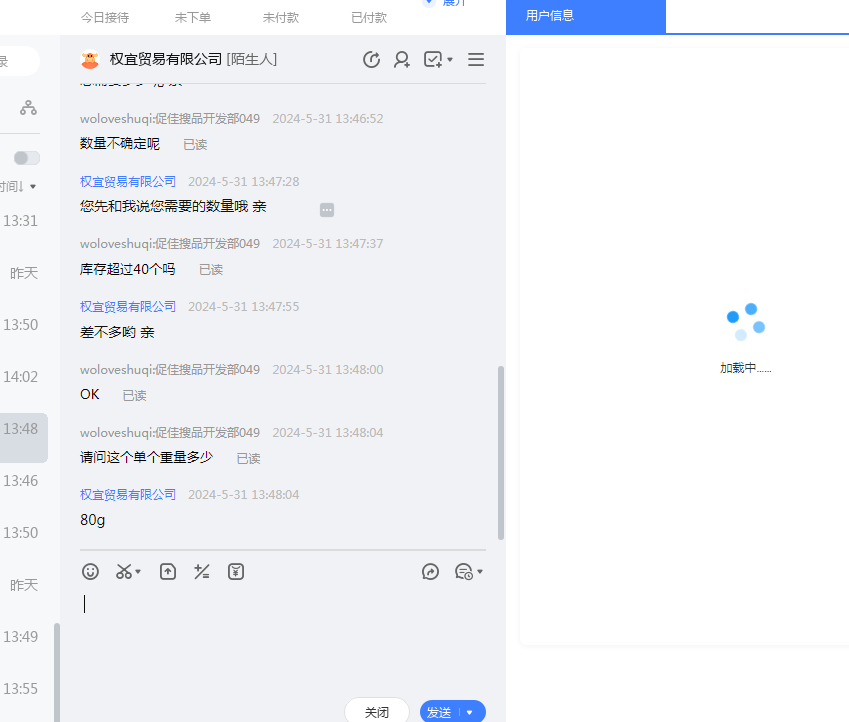
Task: Click the organization tree icon in sidebar
Action: click(28, 108)
